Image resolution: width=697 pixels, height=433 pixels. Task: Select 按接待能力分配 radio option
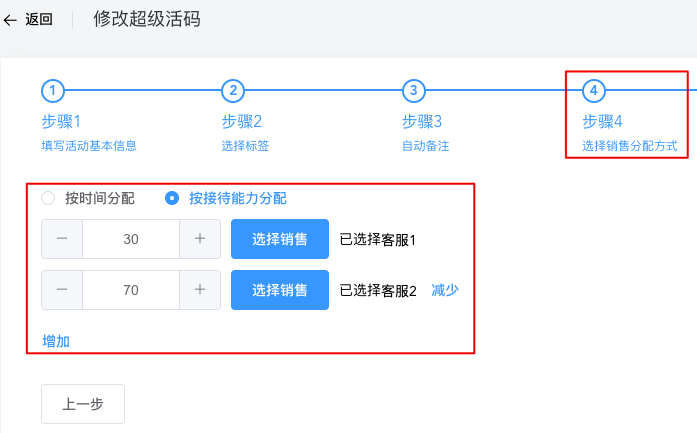point(172,198)
